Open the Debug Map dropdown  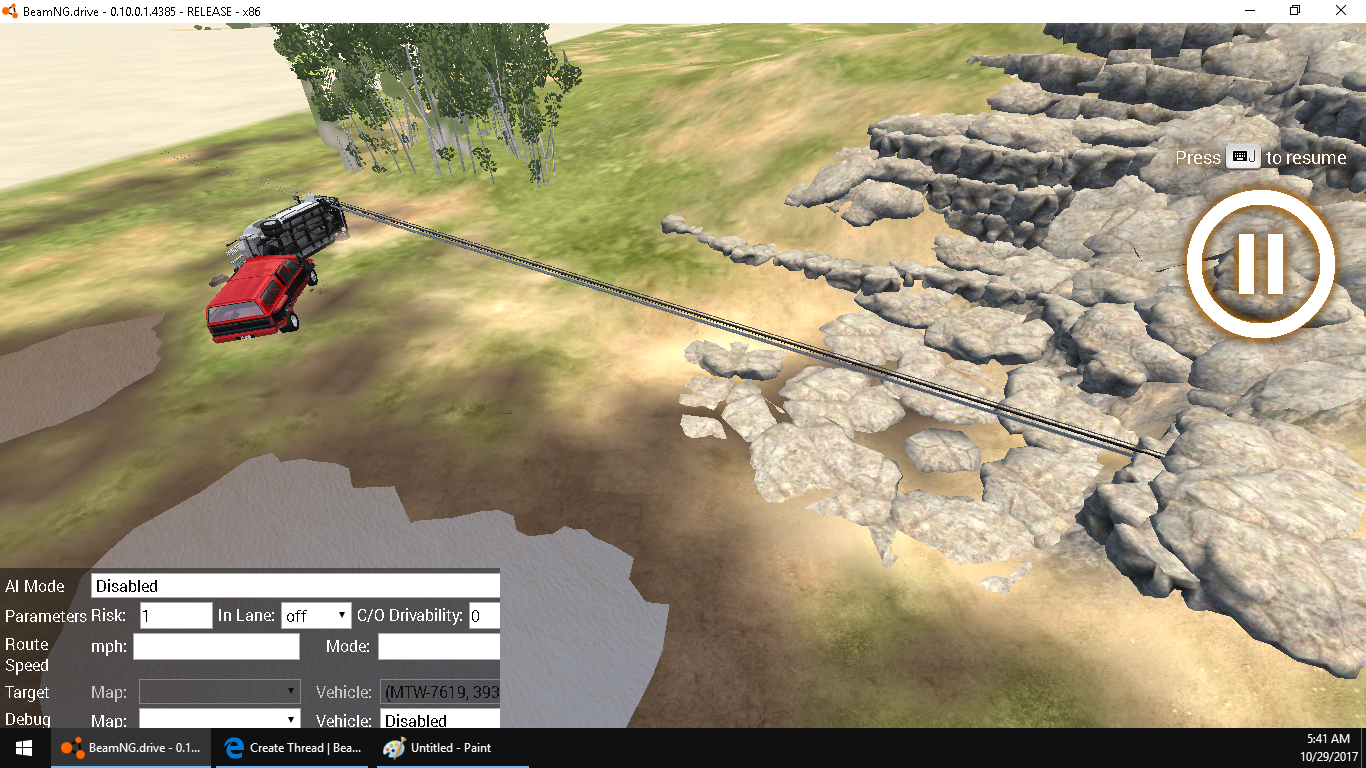tap(219, 719)
